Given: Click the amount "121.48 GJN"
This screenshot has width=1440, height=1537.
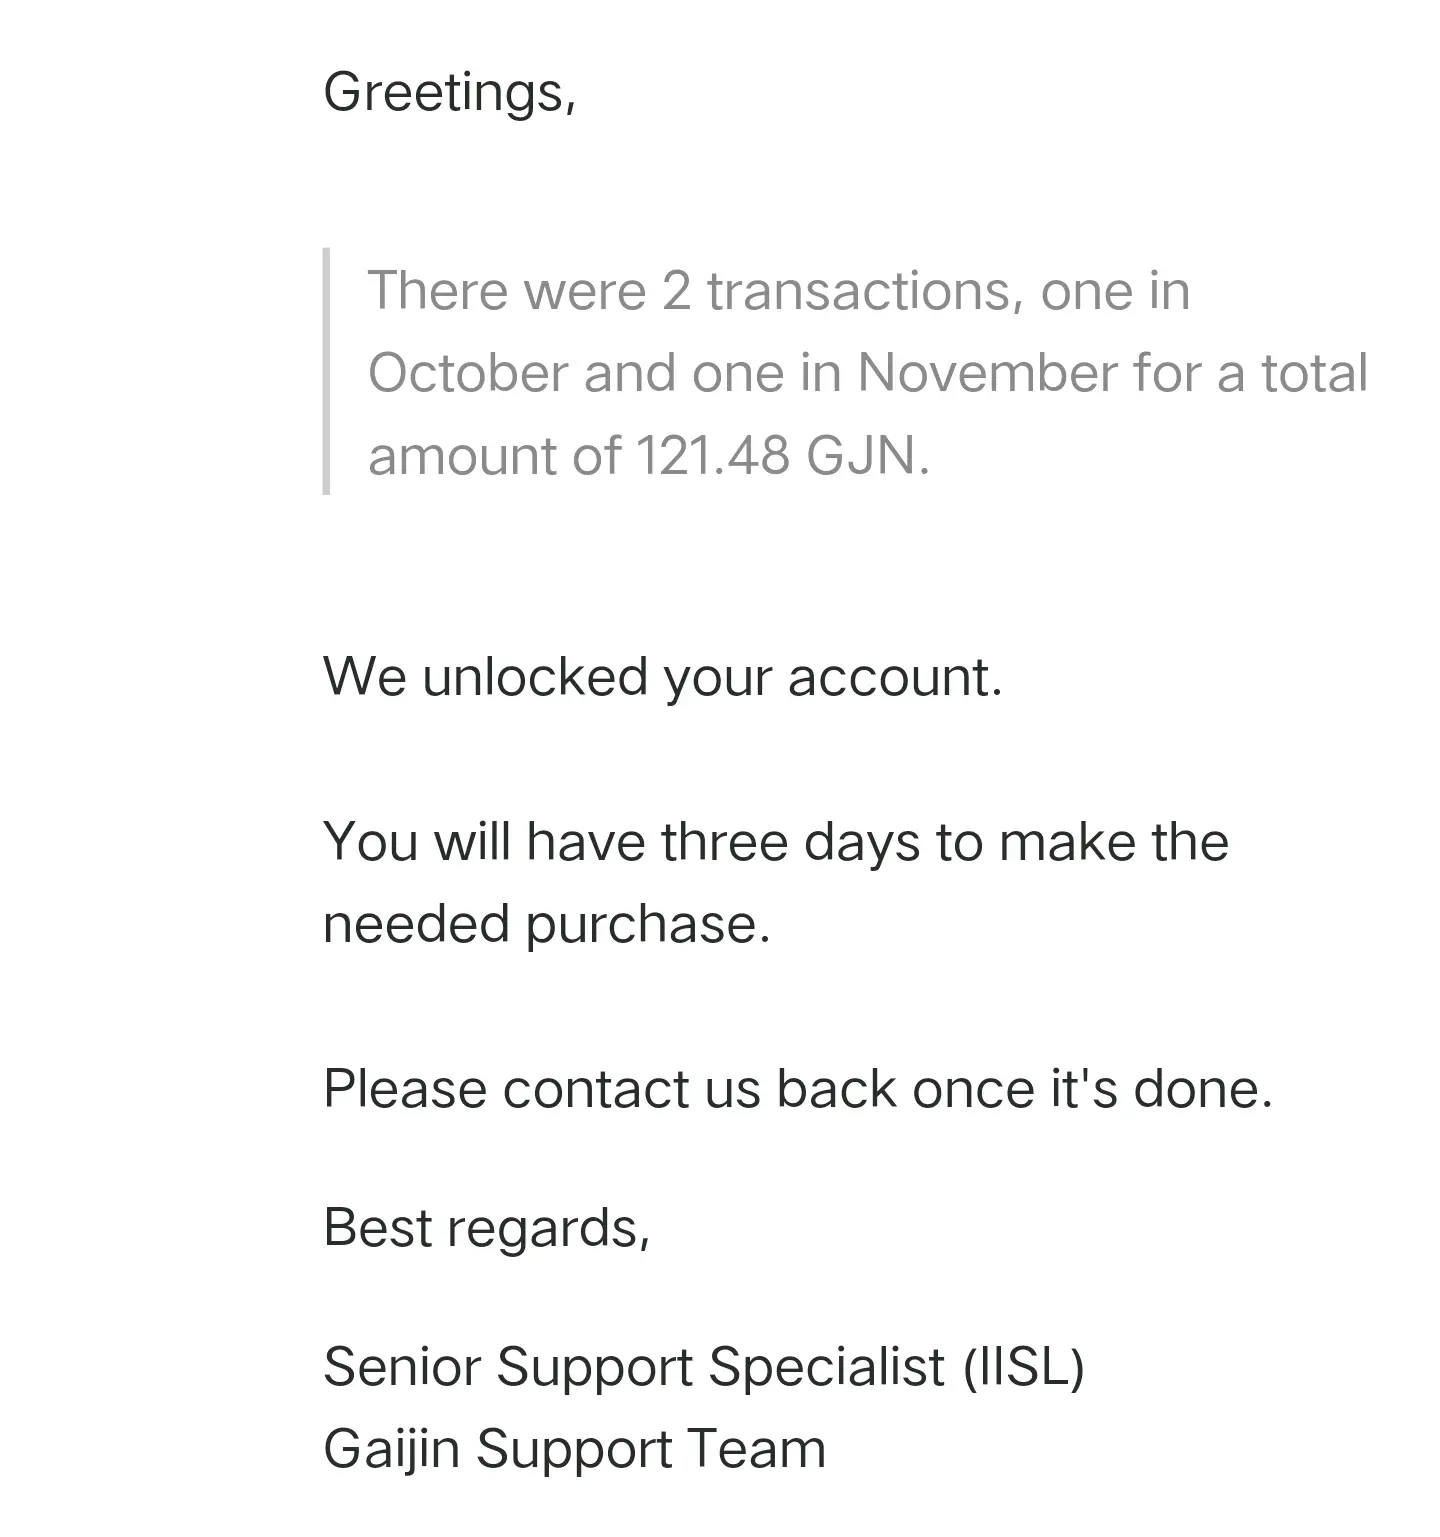Looking at the screenshot, I should [782, 456].
